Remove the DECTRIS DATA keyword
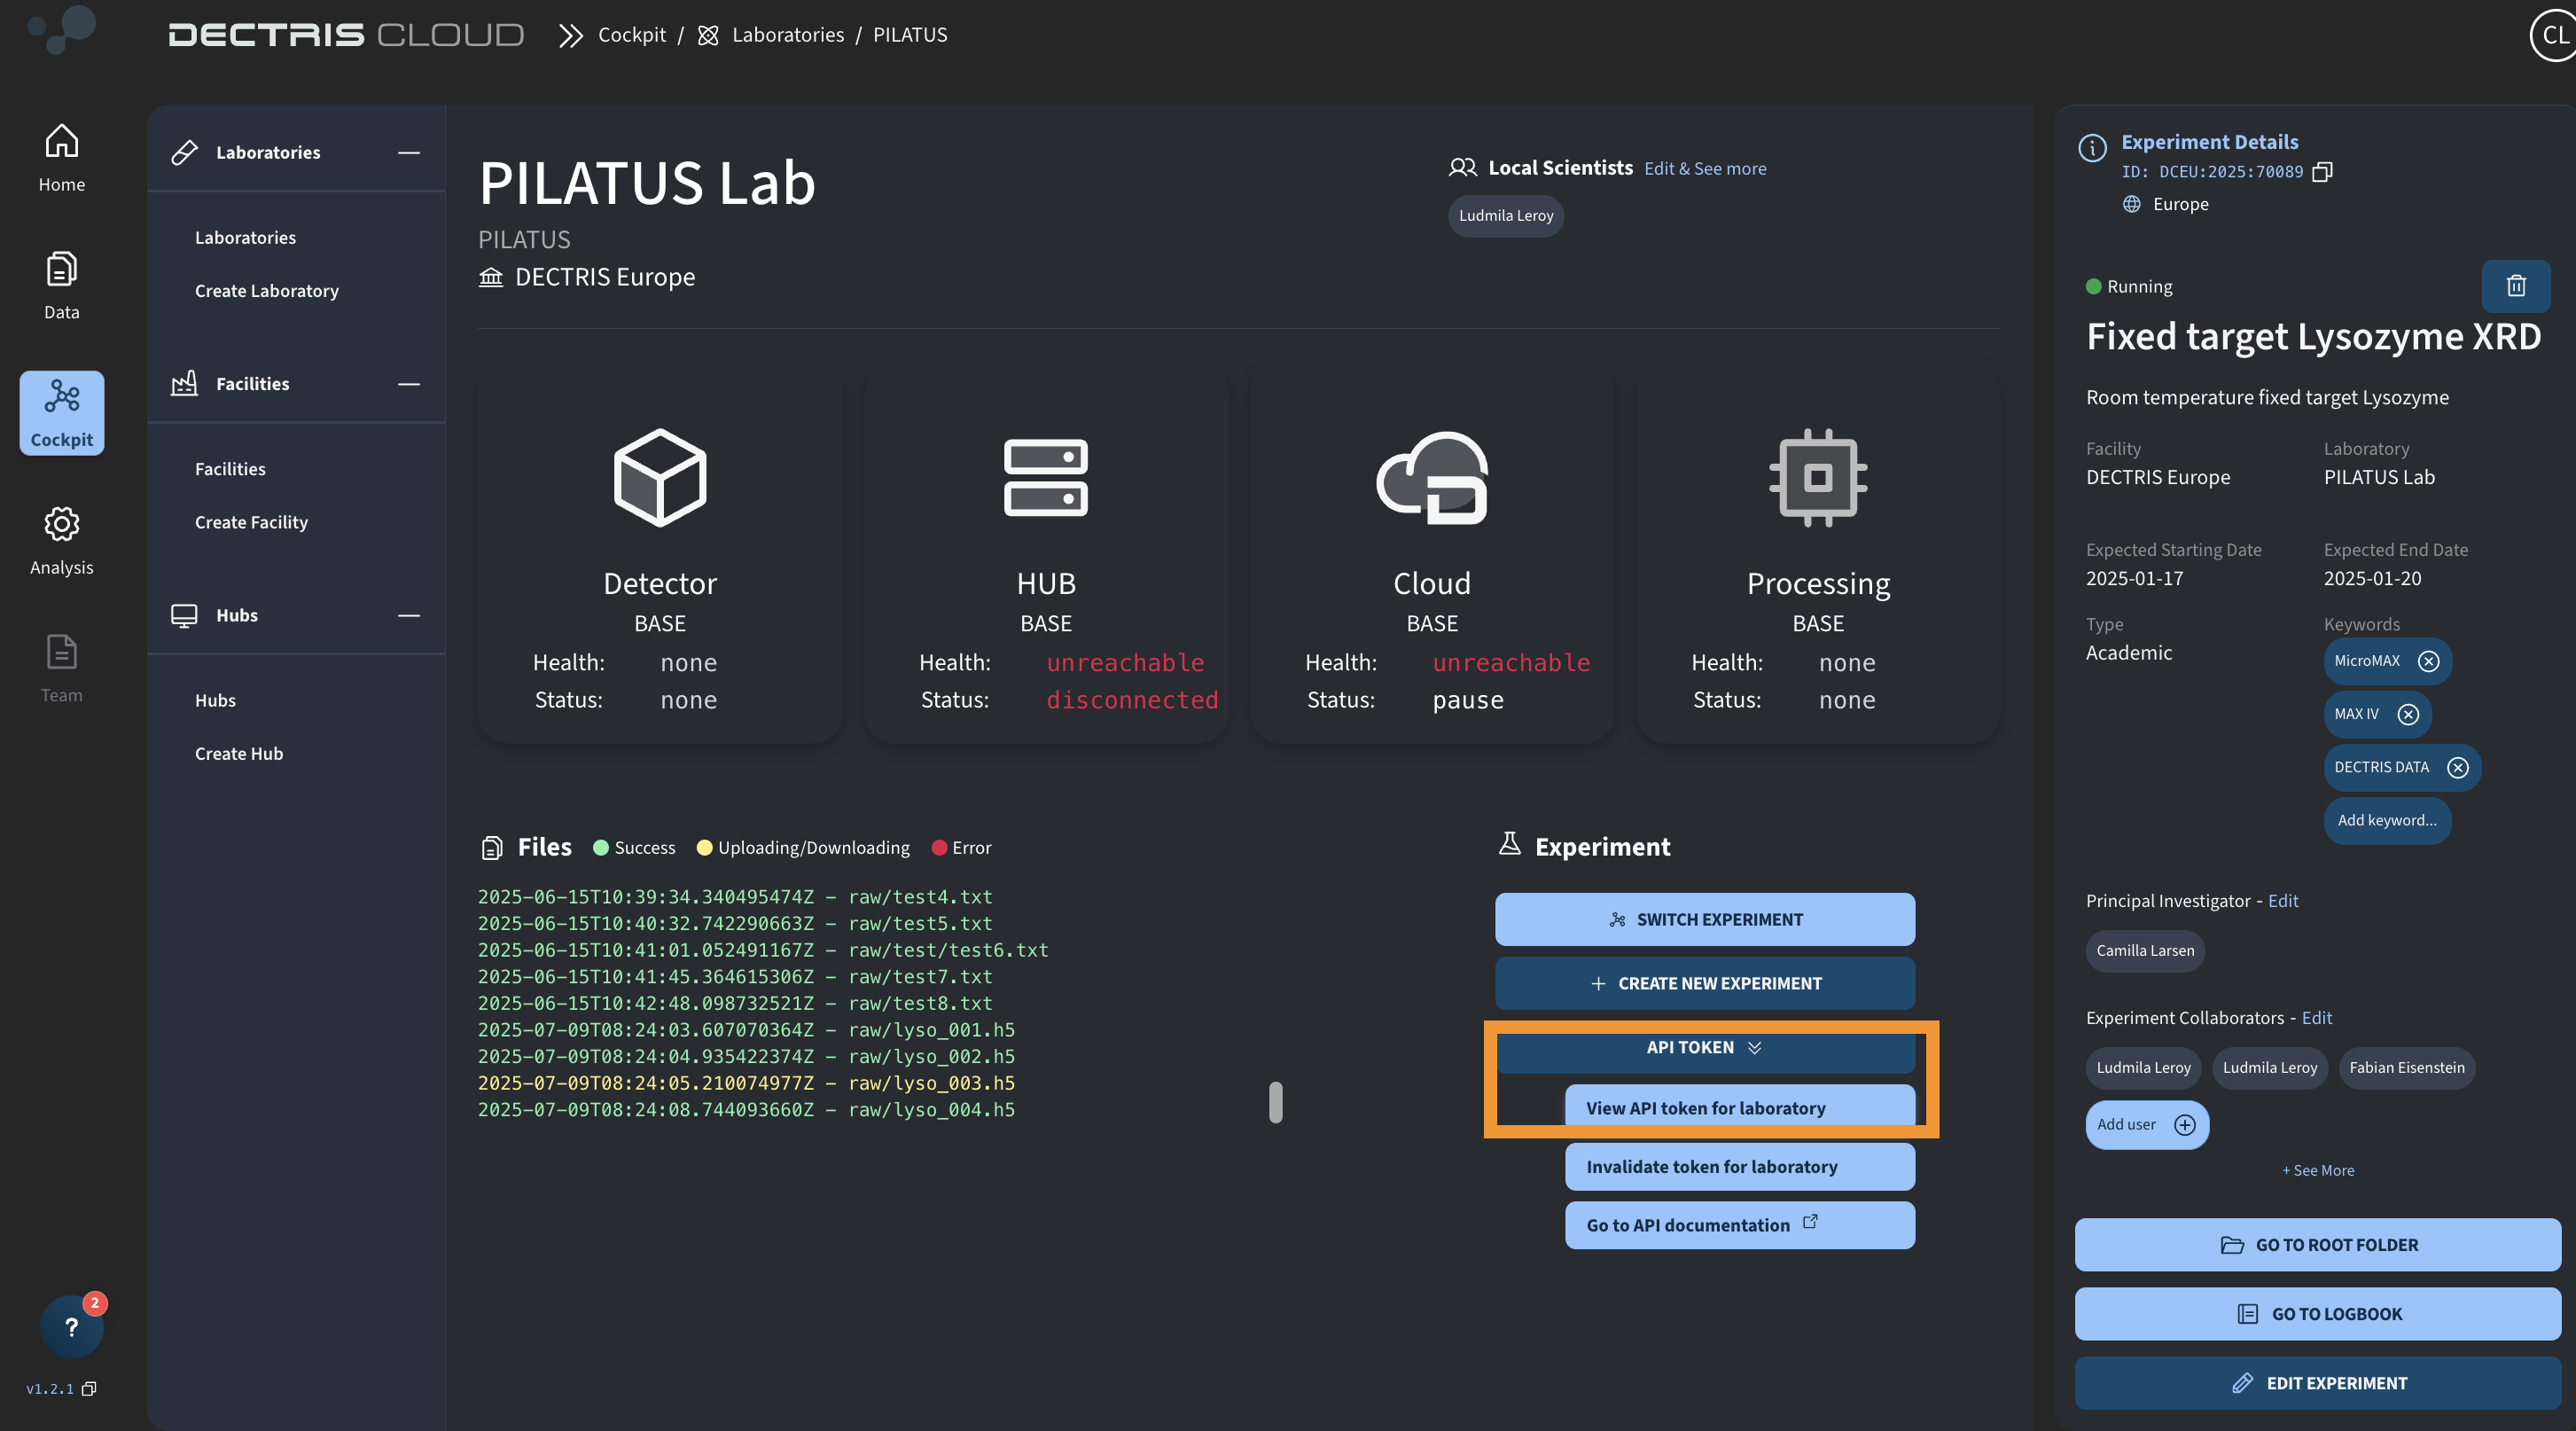2576x1431 pixels. tap(2458, 767)
